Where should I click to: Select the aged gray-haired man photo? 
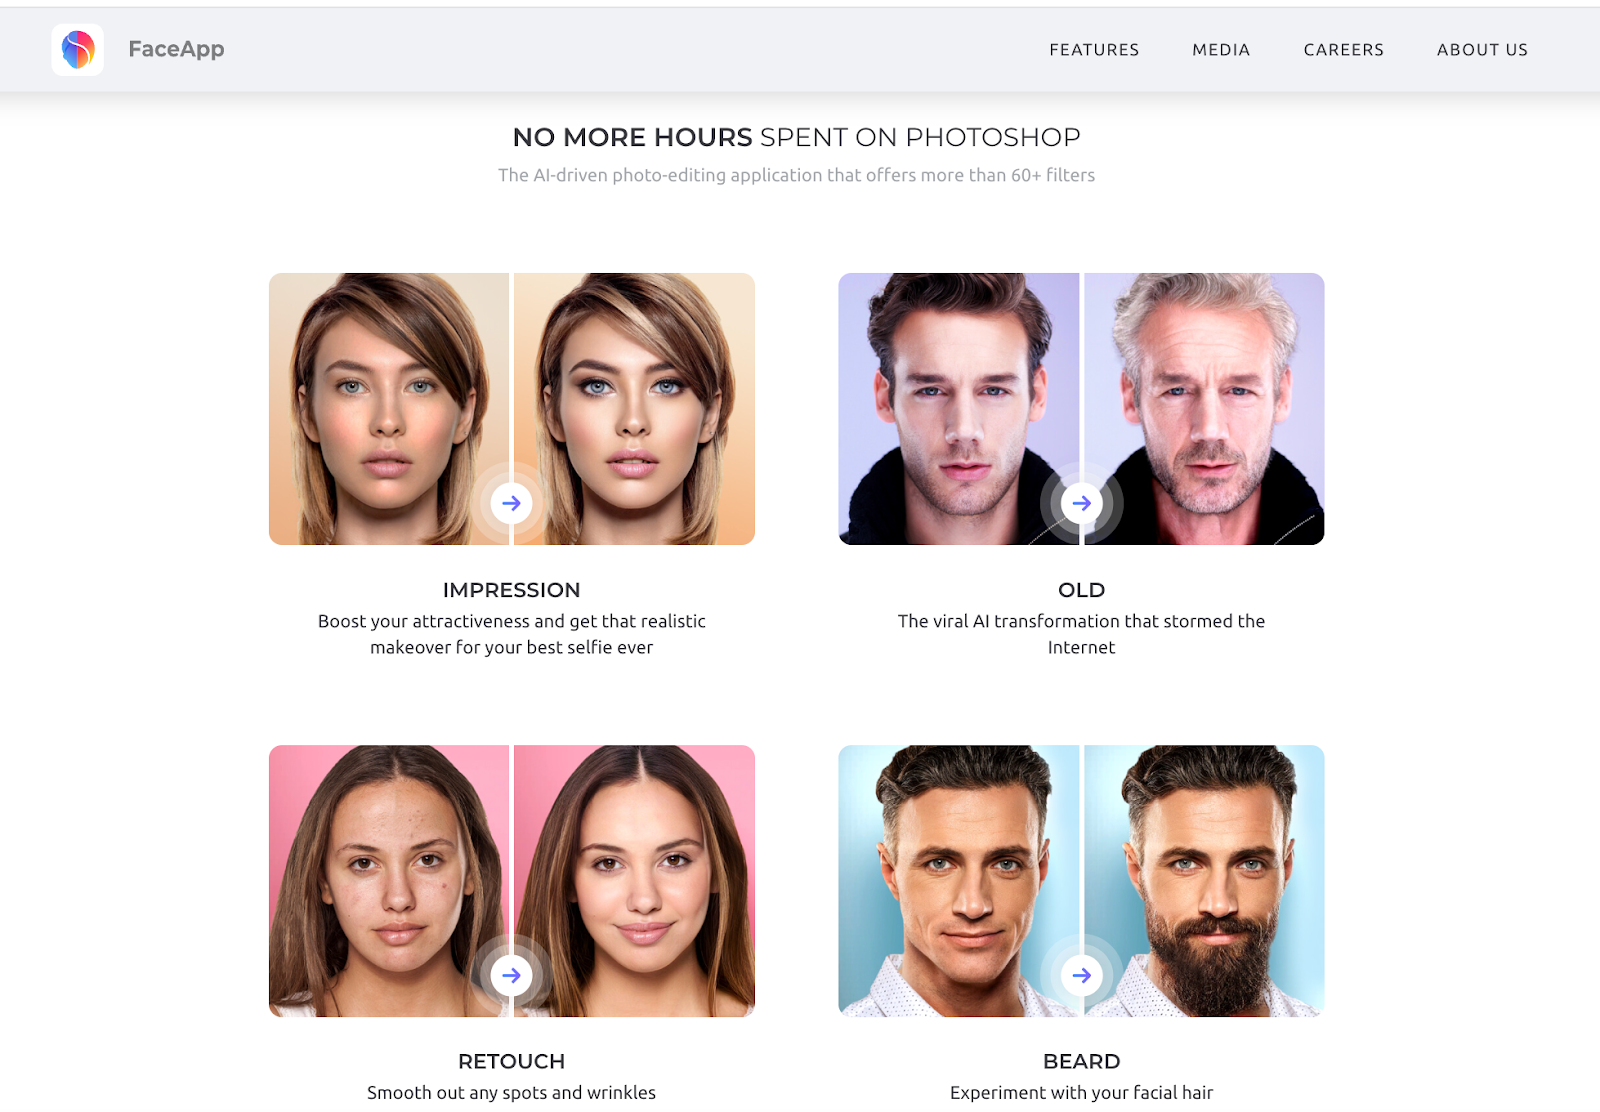(x=1204, y=409)
